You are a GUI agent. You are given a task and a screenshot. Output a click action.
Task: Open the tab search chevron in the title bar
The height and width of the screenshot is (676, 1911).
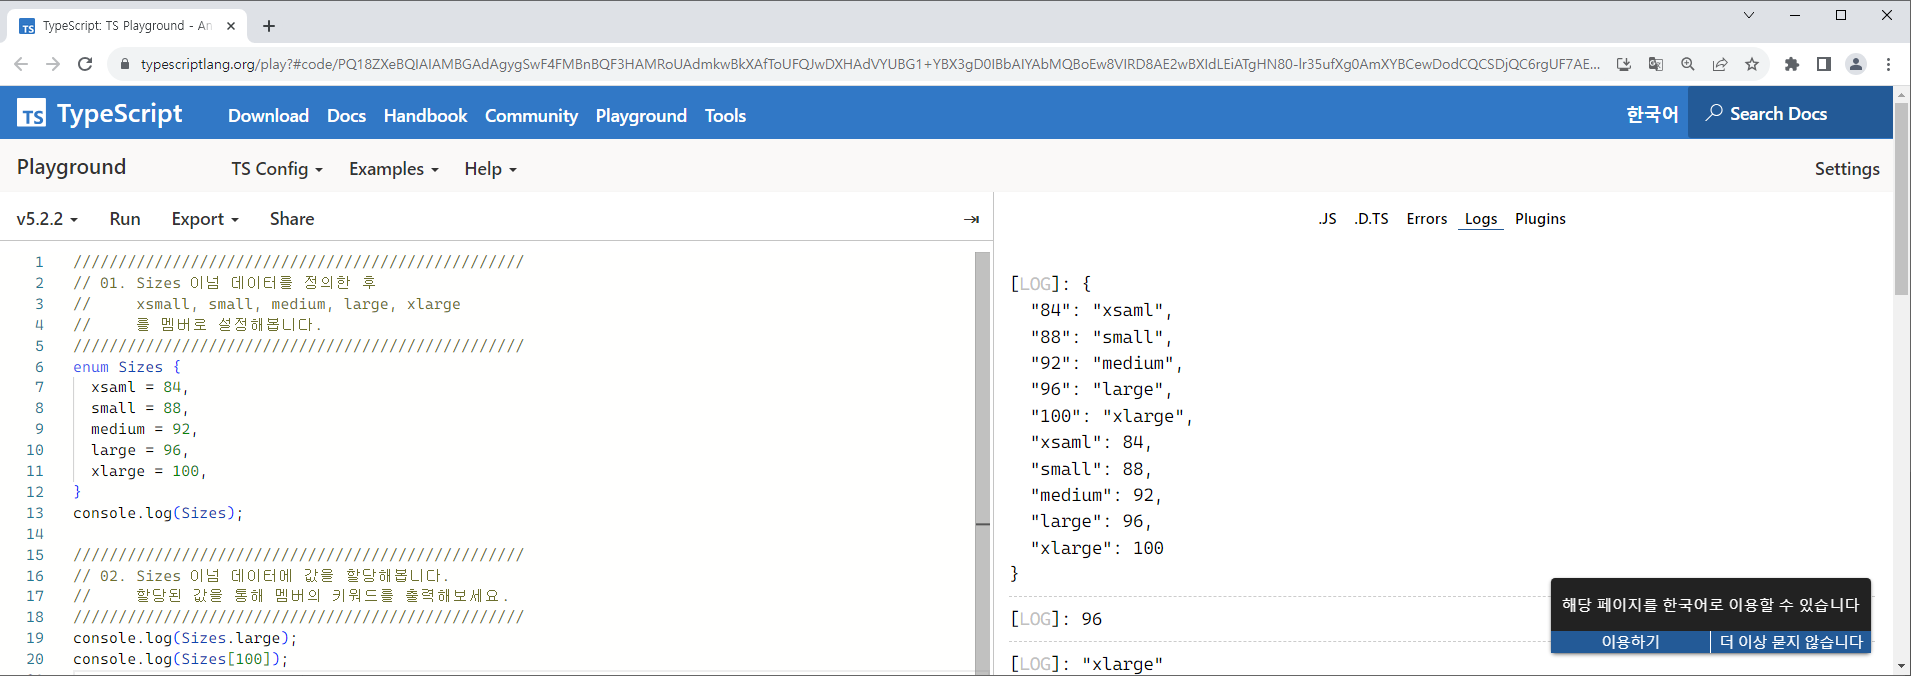pos(1749,15)
